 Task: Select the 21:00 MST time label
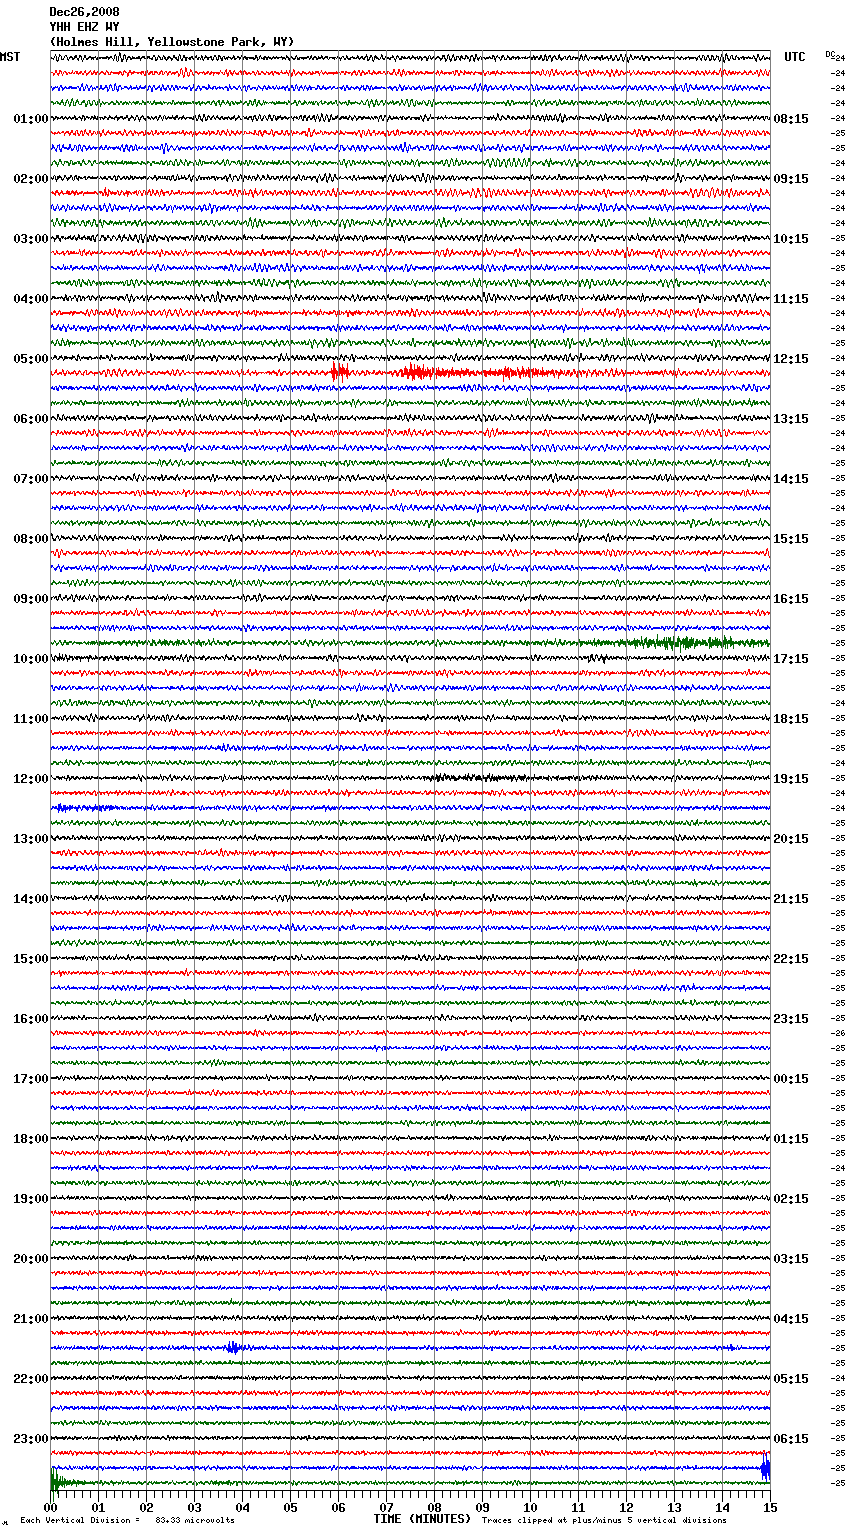coord(30,1319)
